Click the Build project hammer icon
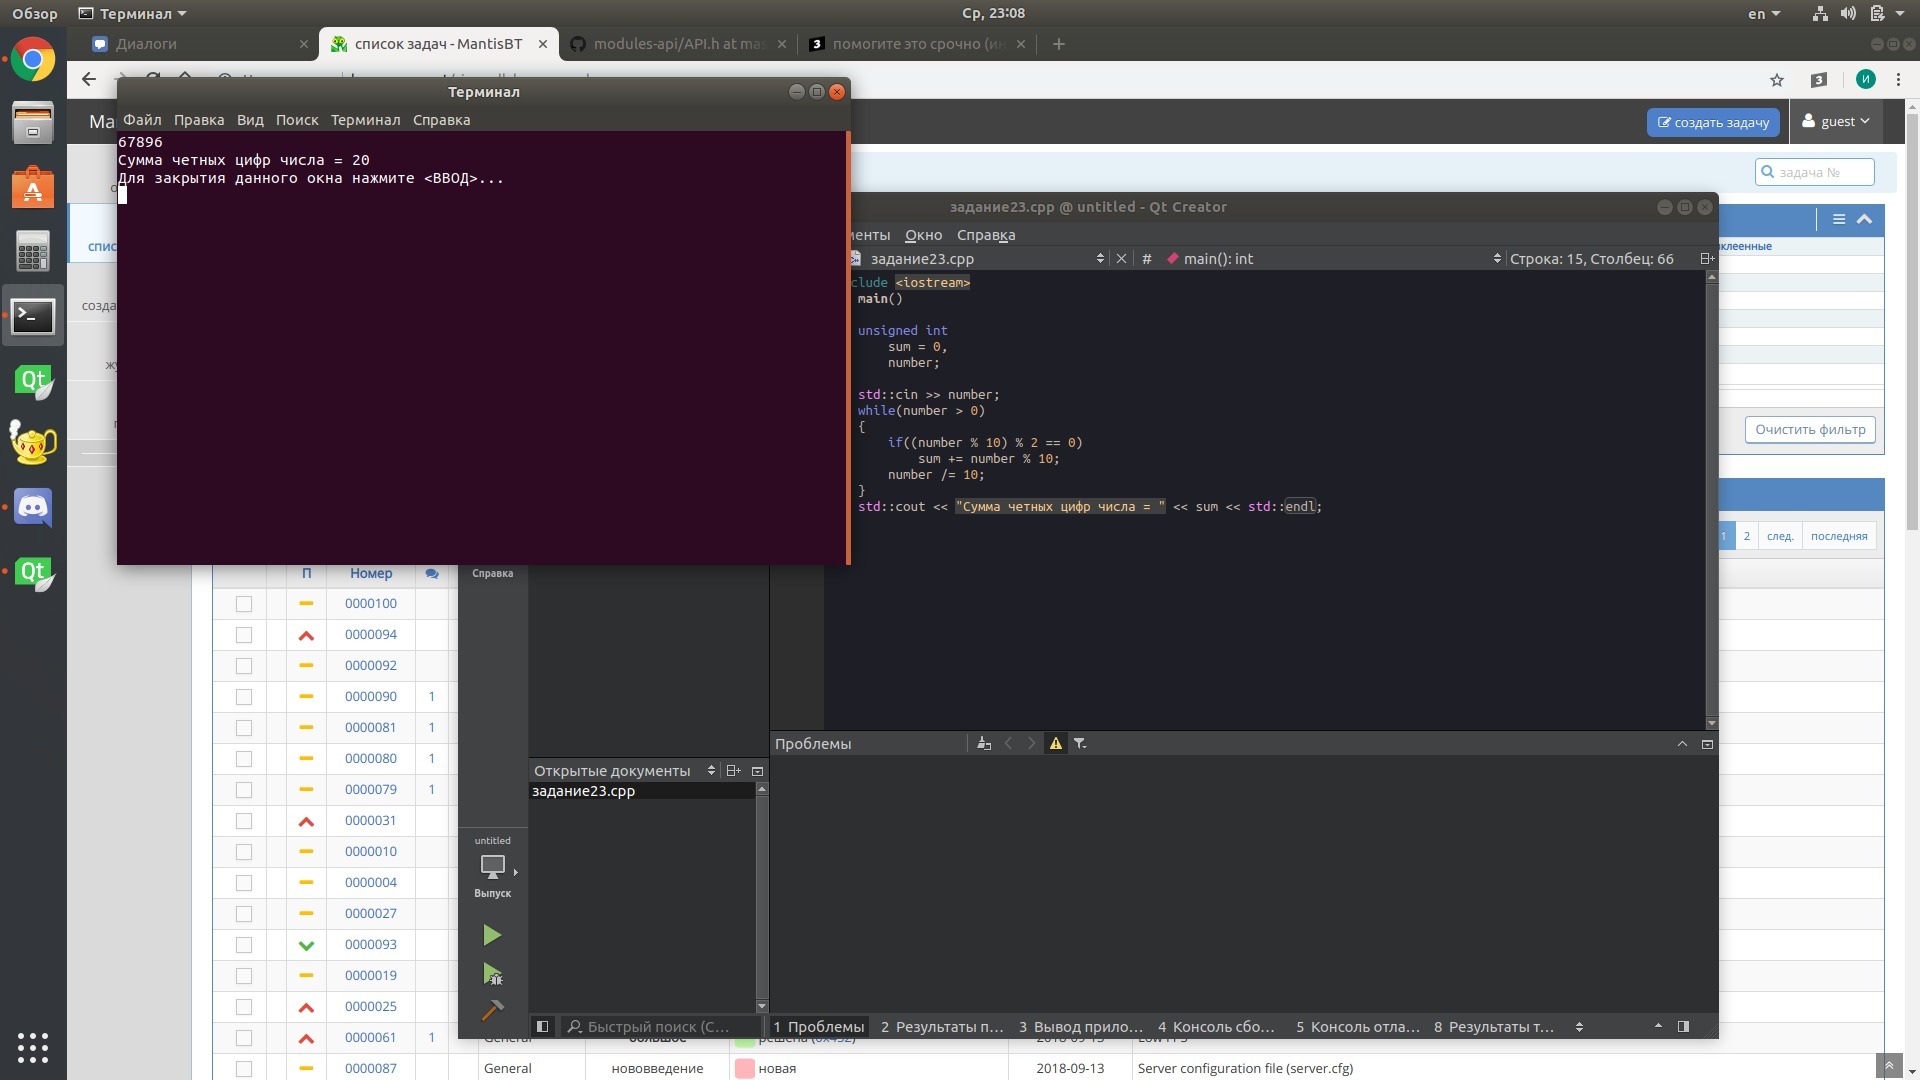The image size is (1920, 1080). (x=491, y=1010)
